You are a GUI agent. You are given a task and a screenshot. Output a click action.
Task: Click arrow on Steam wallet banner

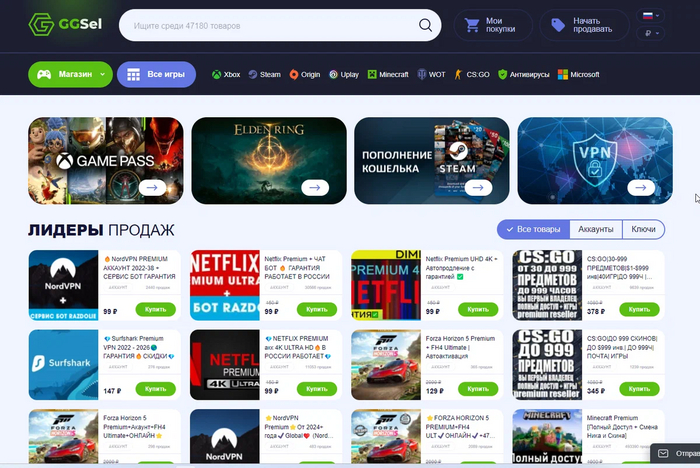pyautogui.click(x=478, y=188)
